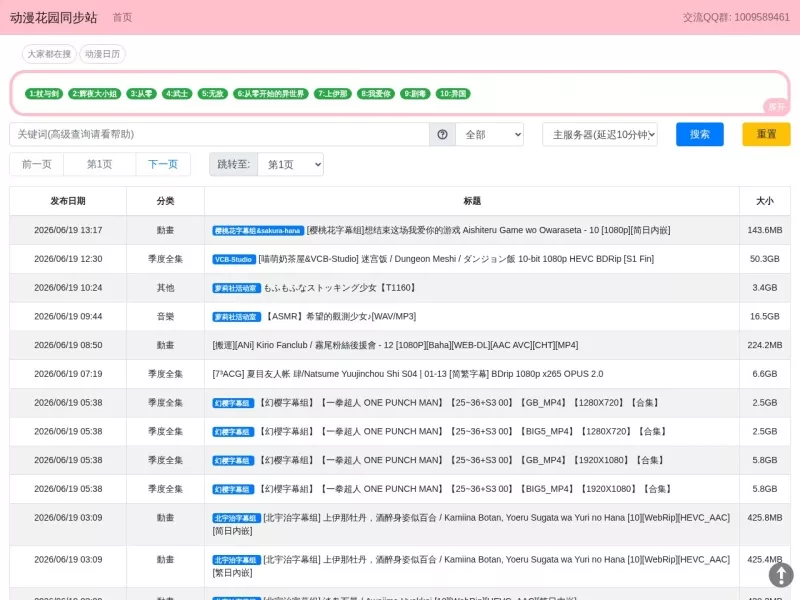
Task: Click the 北宇治字幕组 badge in the 简日内嵌 row
Action: coord(236,518)
